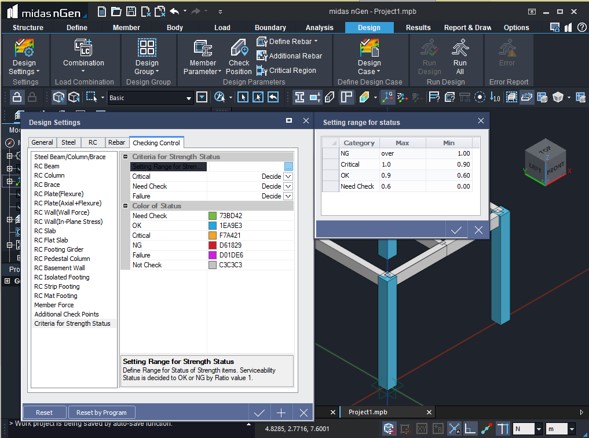Image resolution: width=589 pixels, height=438 pixels.
Task: Click the OK blue color swatch
Action: coord(213,225)
